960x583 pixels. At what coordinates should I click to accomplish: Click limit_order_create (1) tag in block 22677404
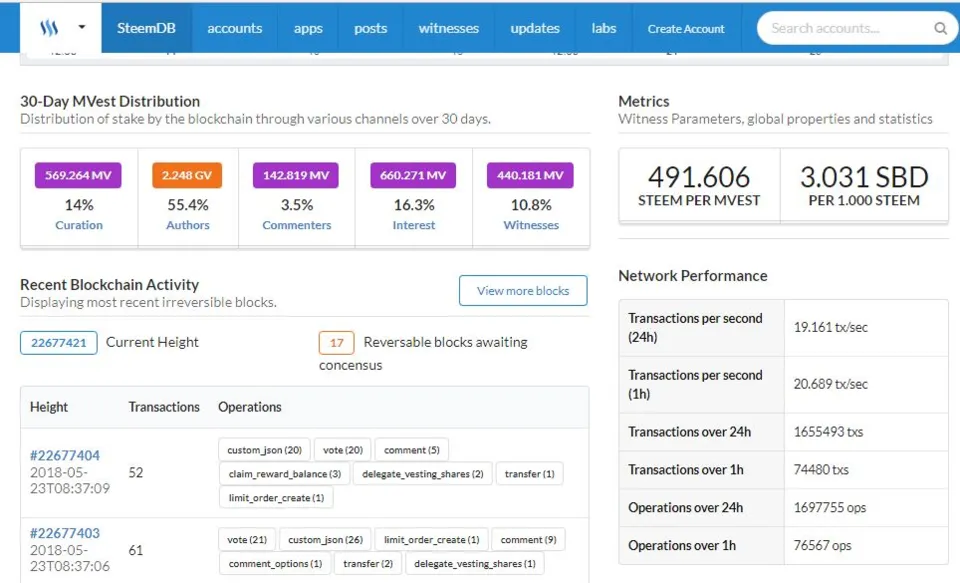tap(276, 497)
